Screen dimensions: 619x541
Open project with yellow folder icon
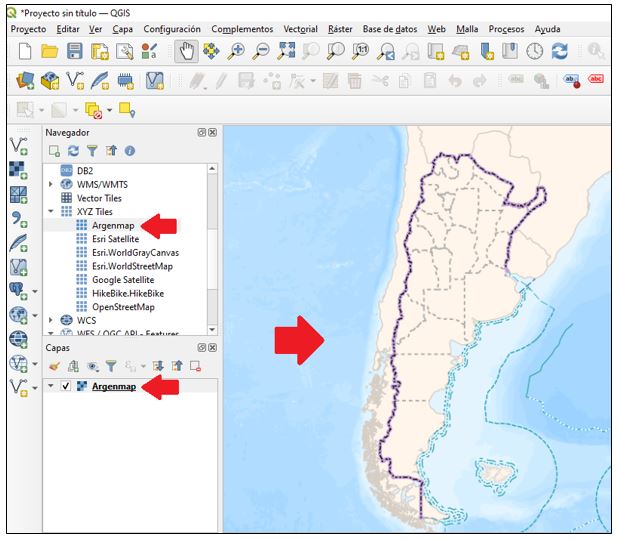(x=50, y=52)
